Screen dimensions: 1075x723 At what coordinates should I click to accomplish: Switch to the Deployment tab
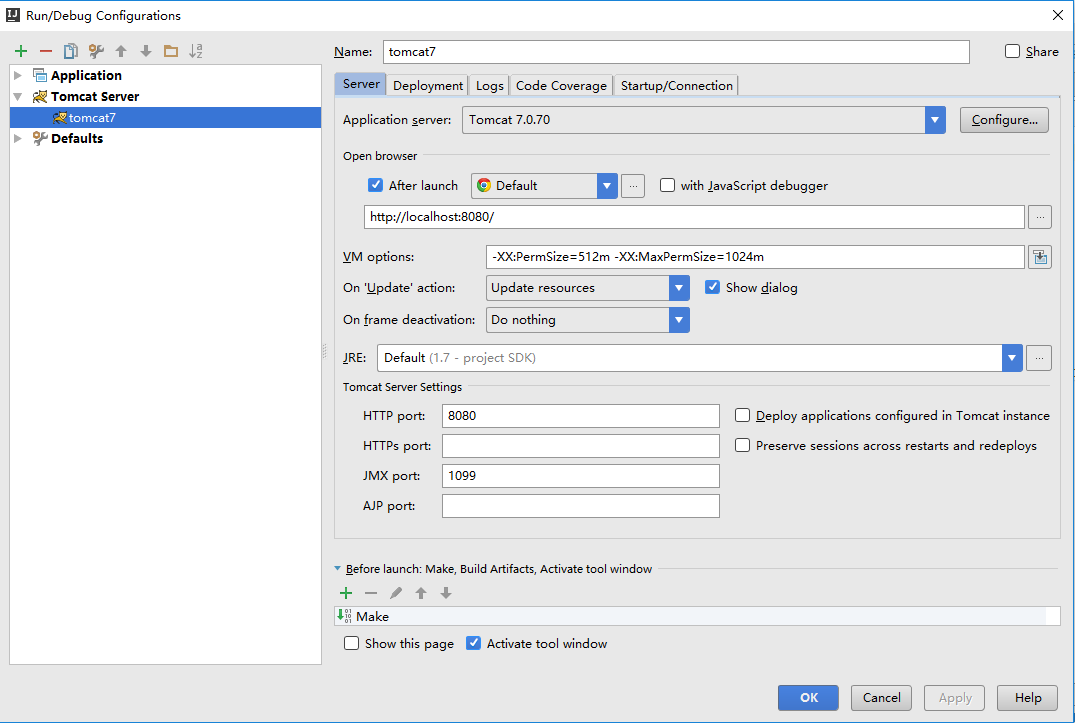pos(428,86)
